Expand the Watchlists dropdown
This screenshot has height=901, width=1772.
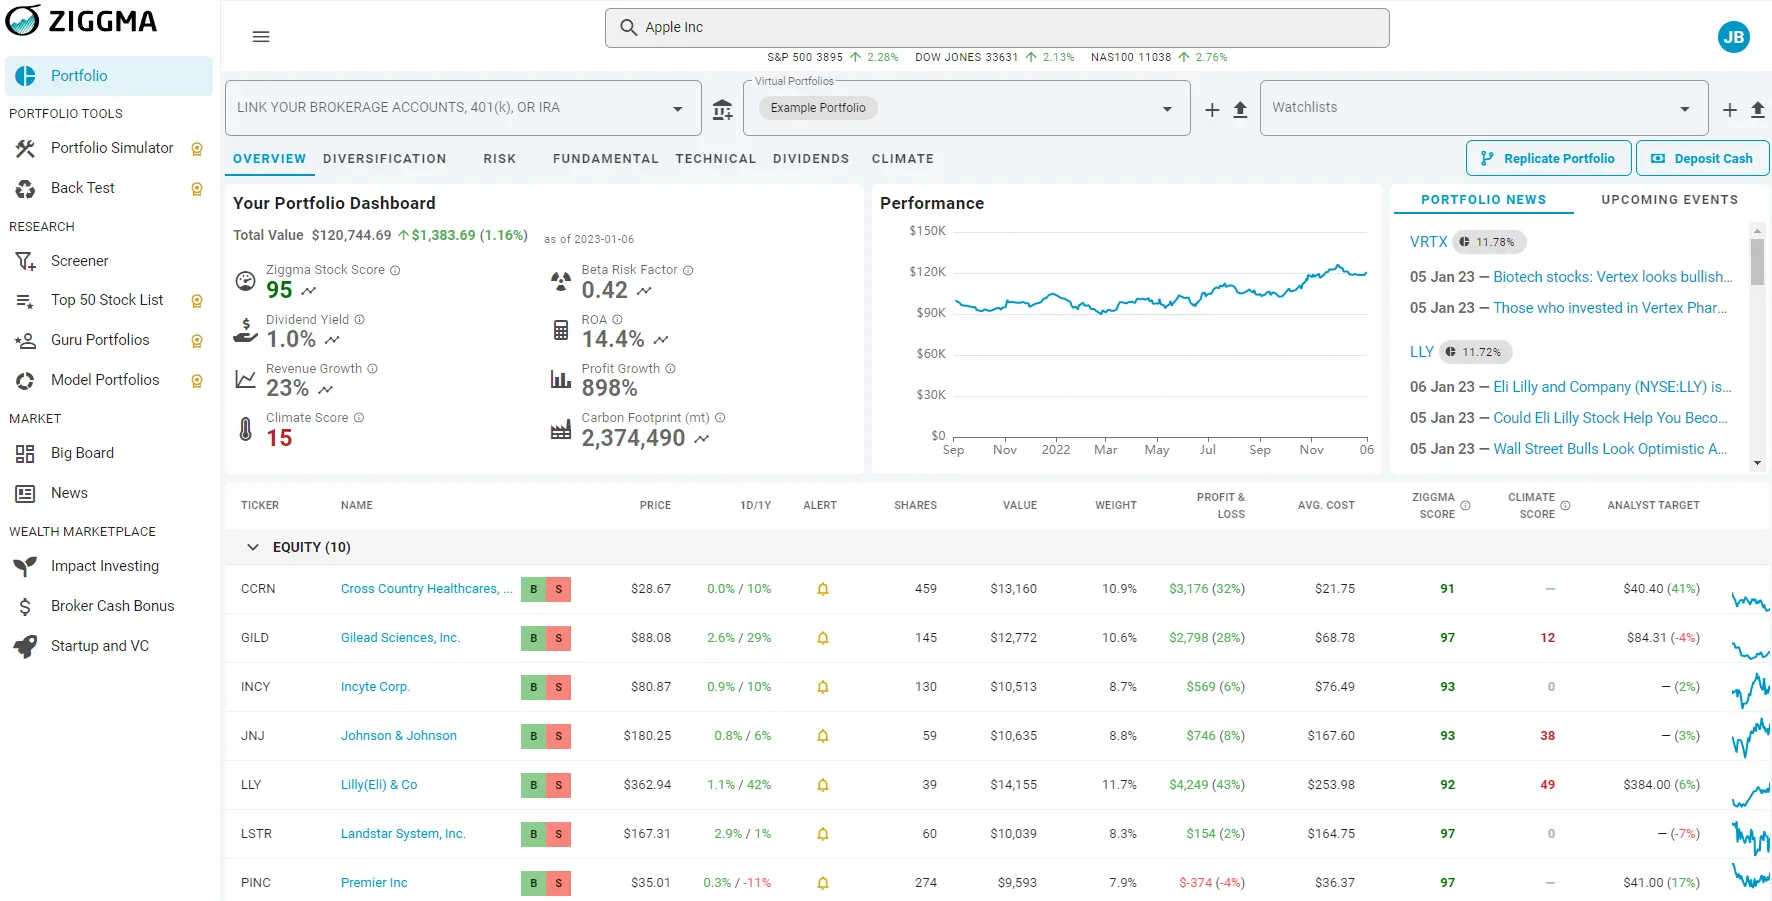1684,109
